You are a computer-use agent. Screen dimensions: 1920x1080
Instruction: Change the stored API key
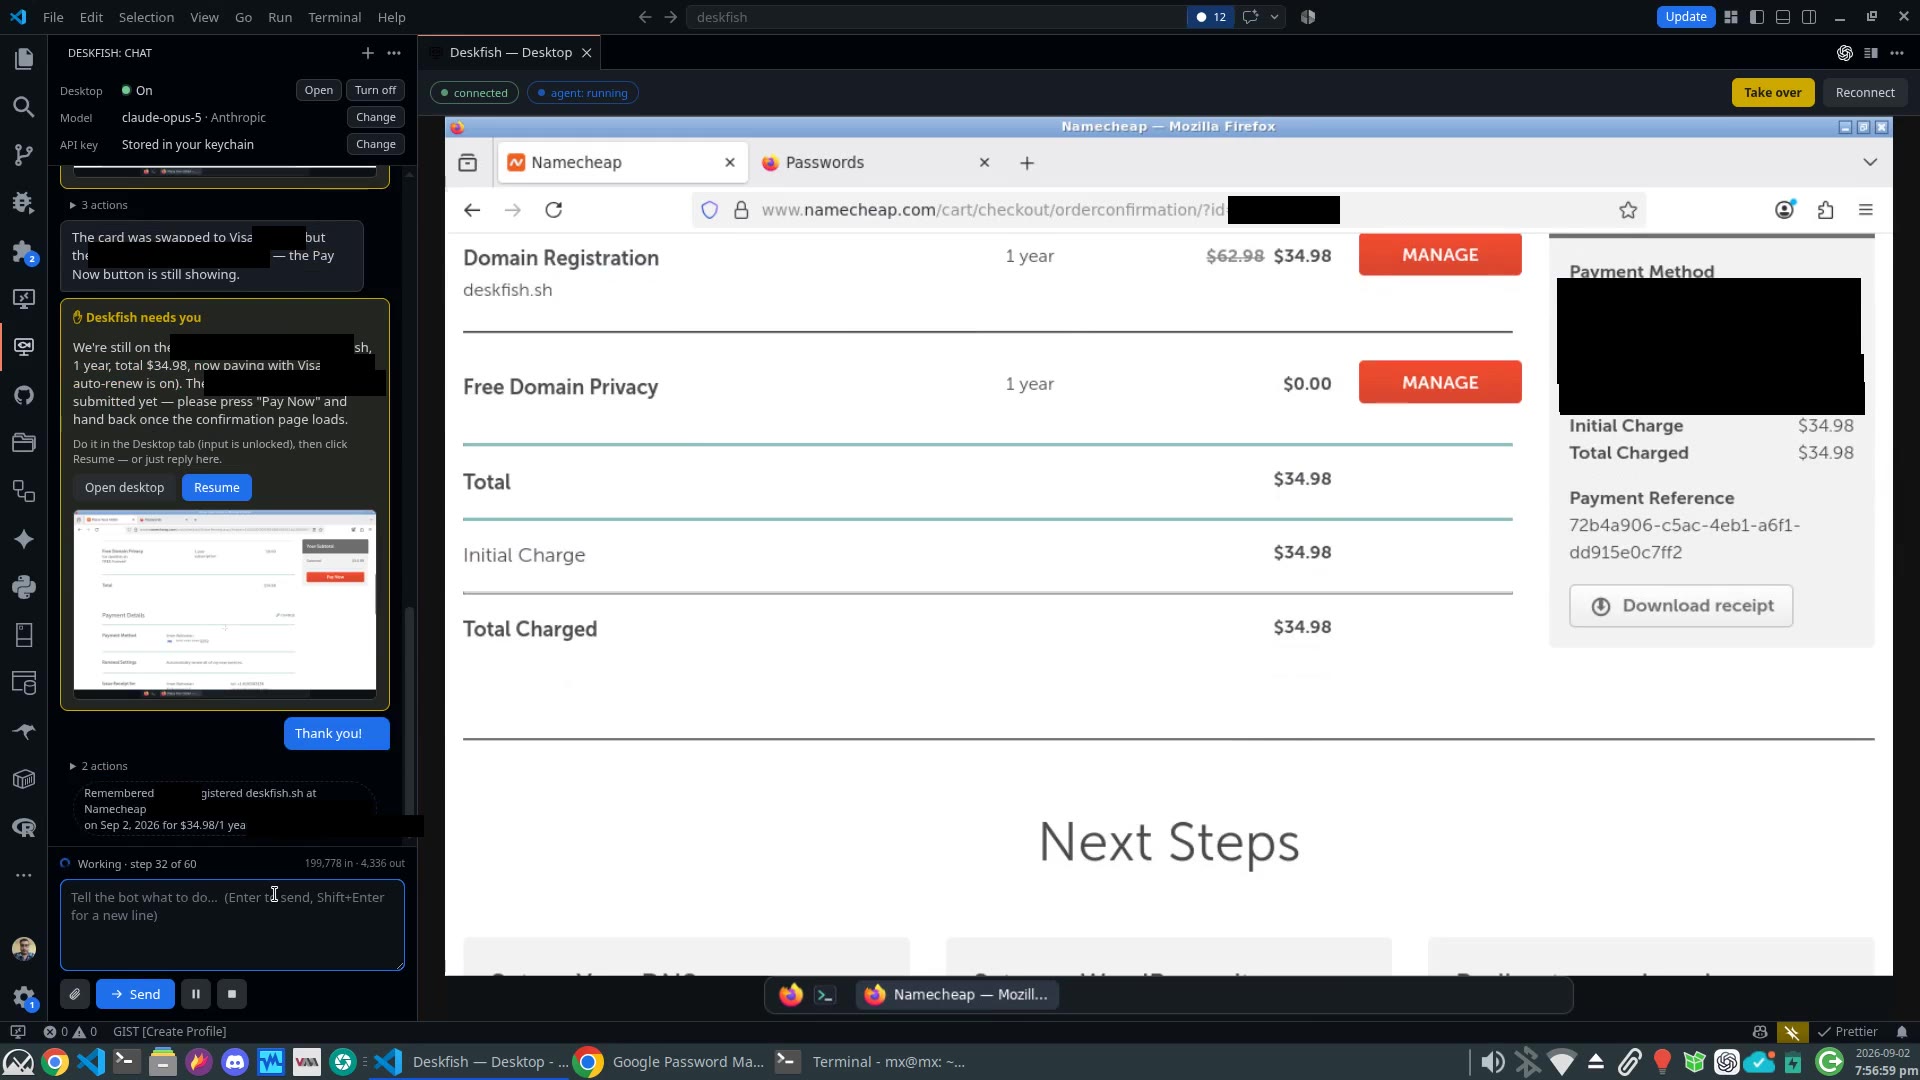coord(376,144)
